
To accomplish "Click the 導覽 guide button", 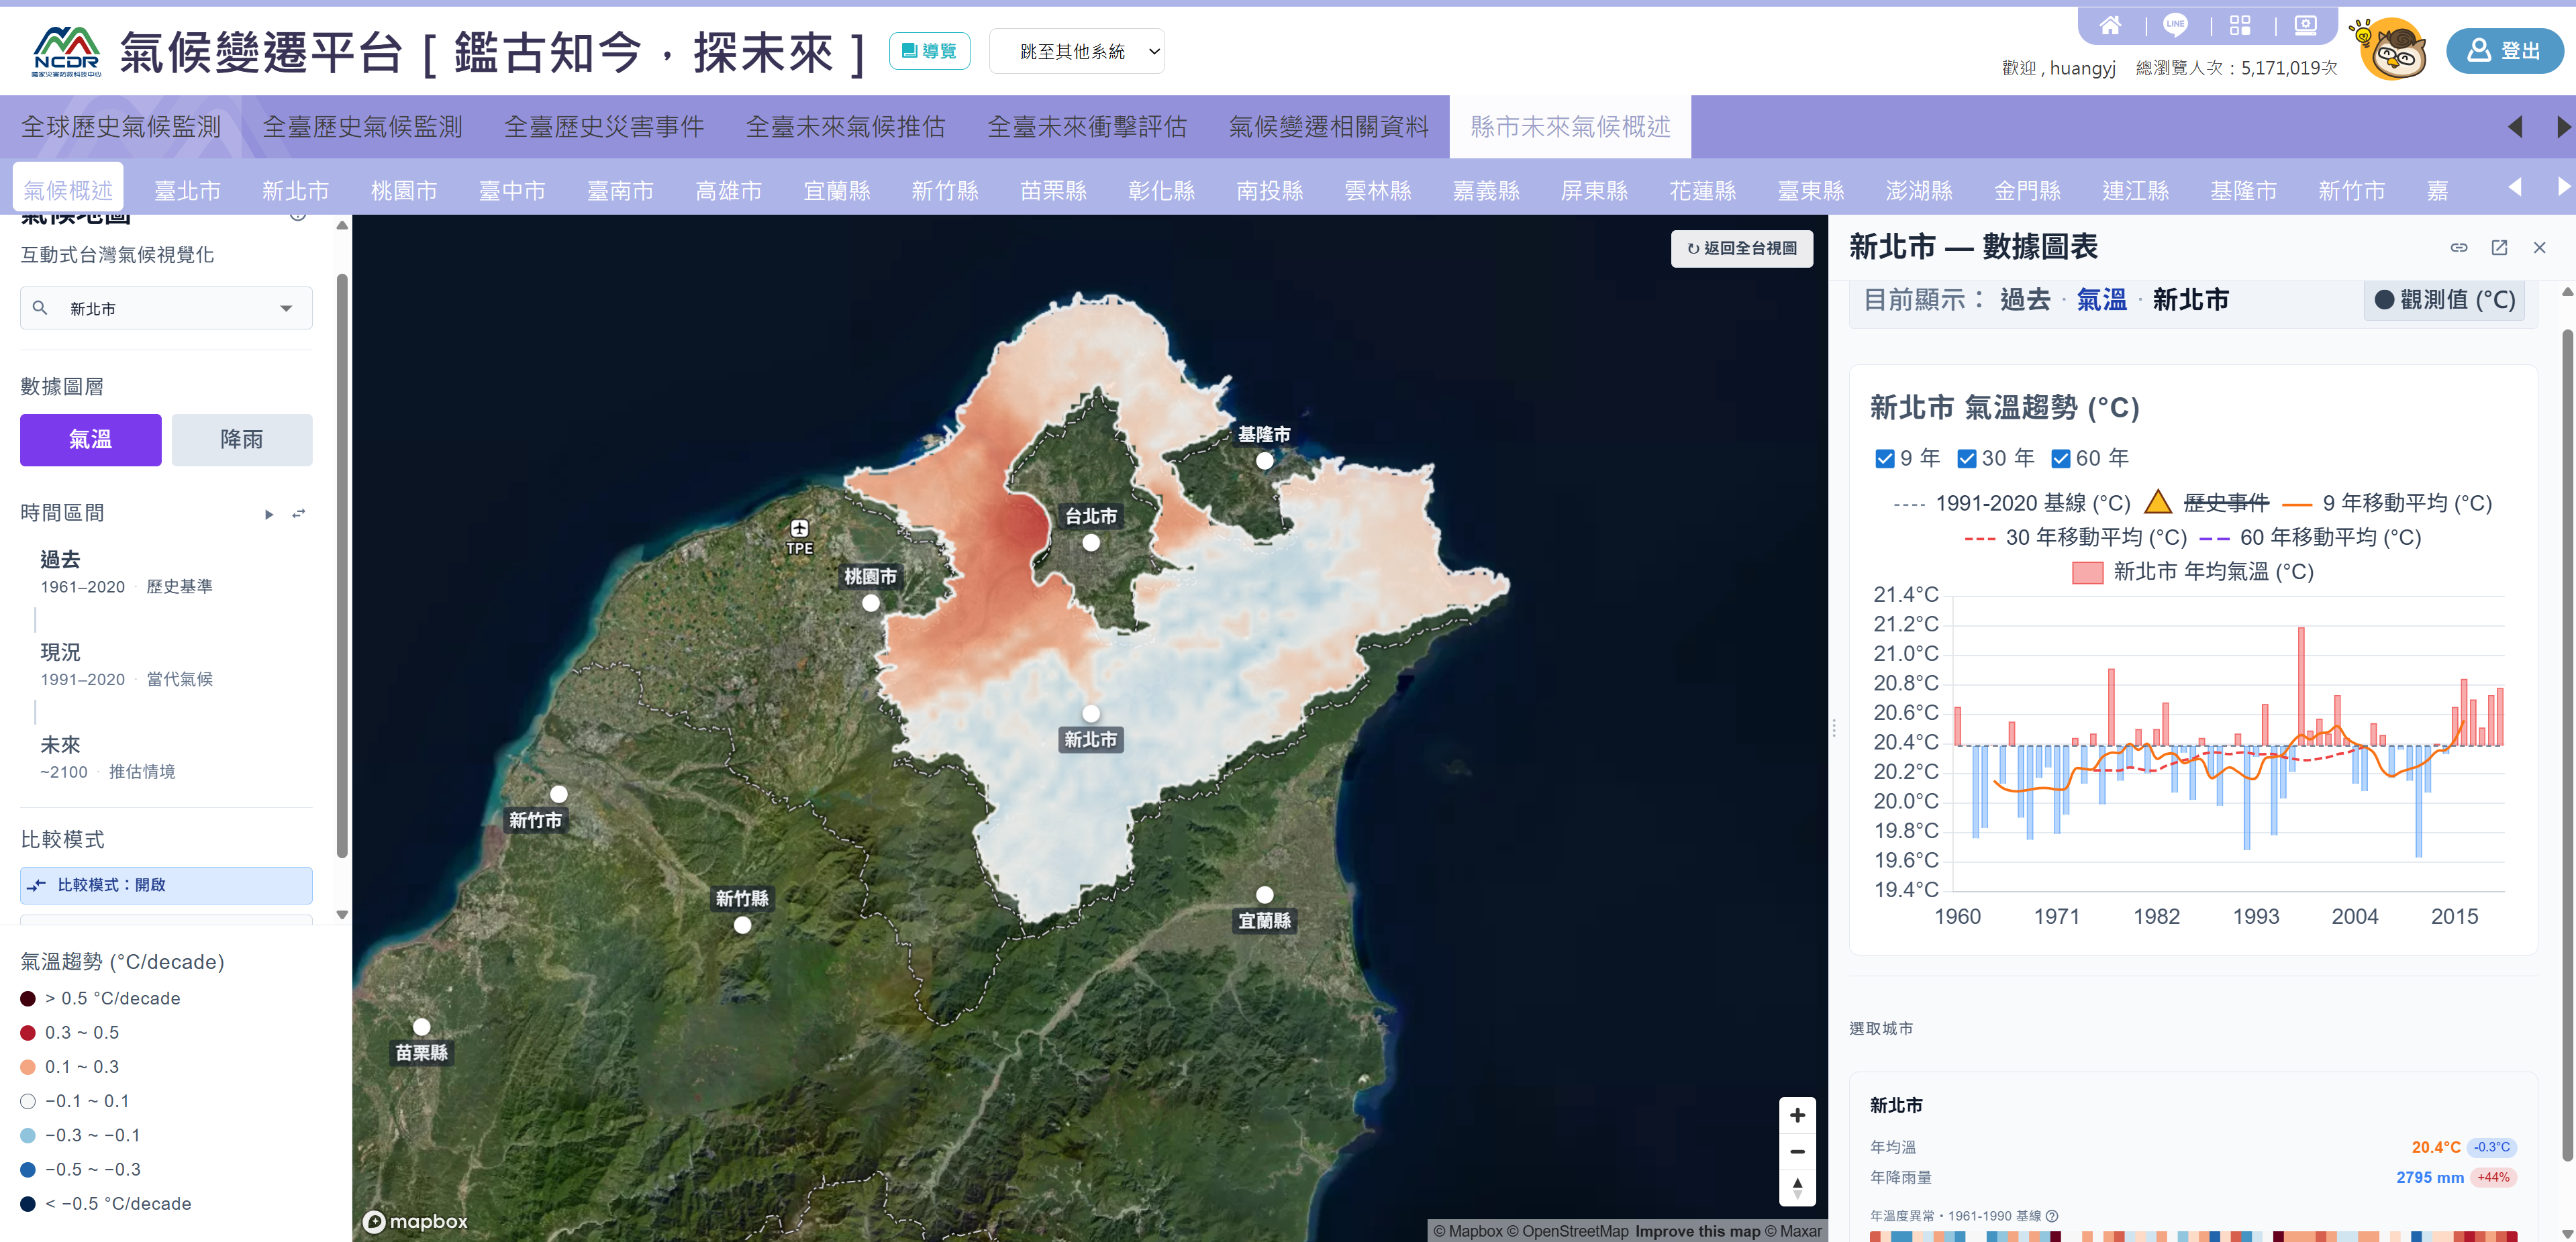I will coord(929,51).
